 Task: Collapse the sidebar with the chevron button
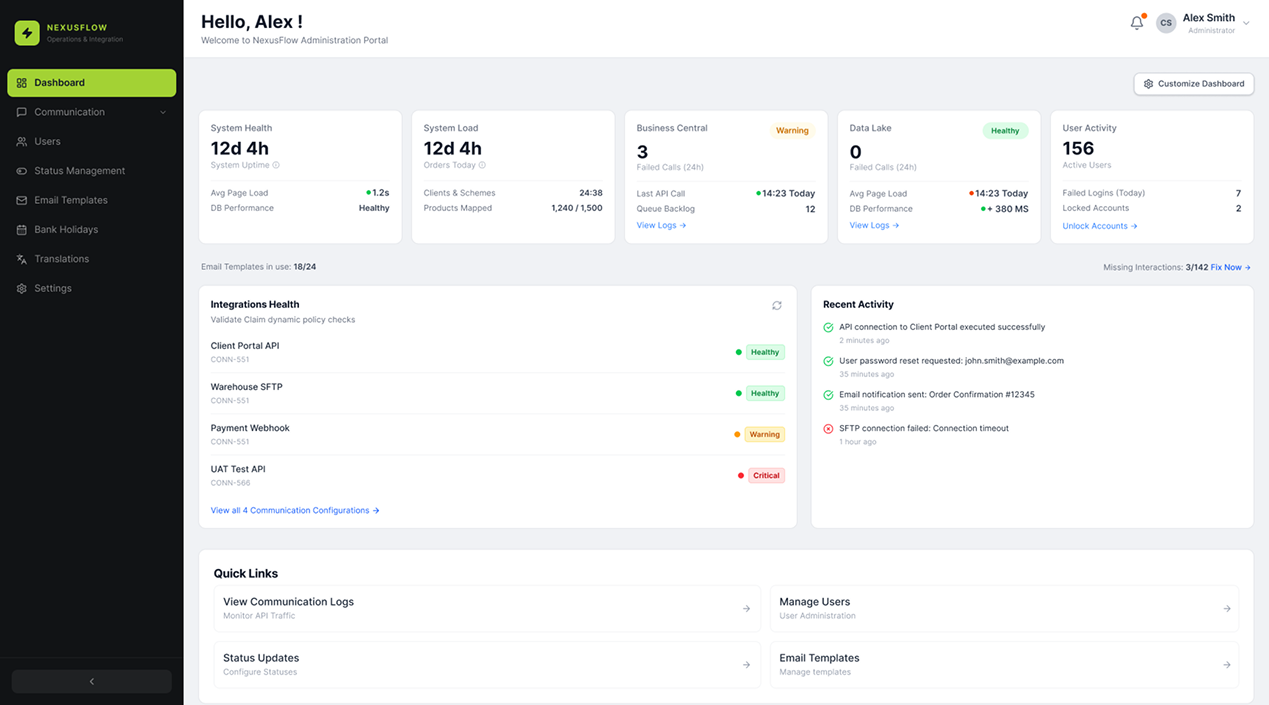92,681
